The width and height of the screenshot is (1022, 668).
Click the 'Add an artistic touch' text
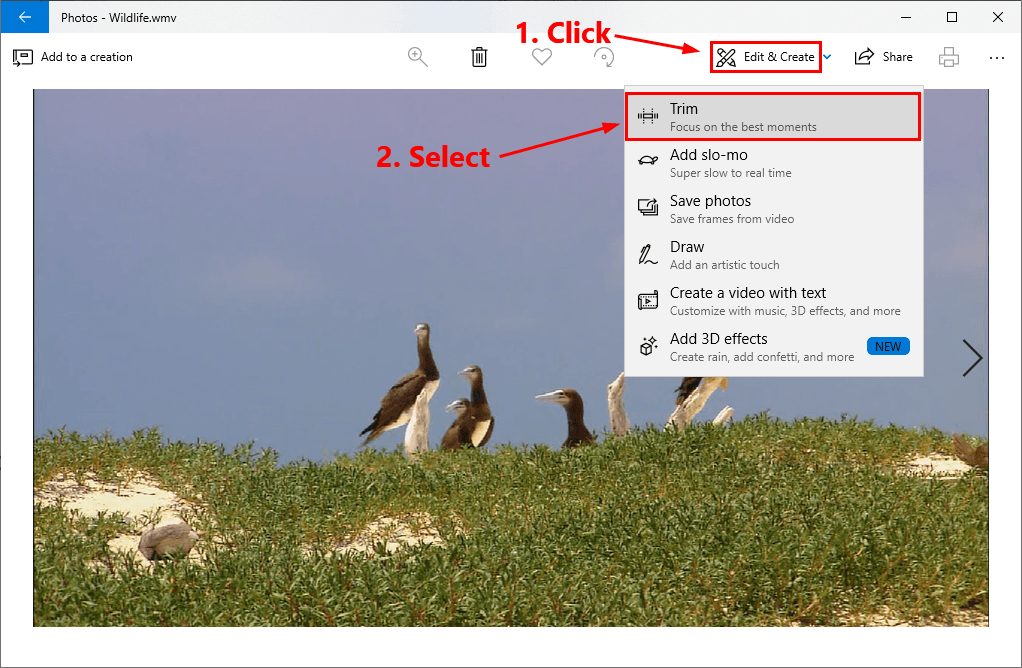(725, 265)
